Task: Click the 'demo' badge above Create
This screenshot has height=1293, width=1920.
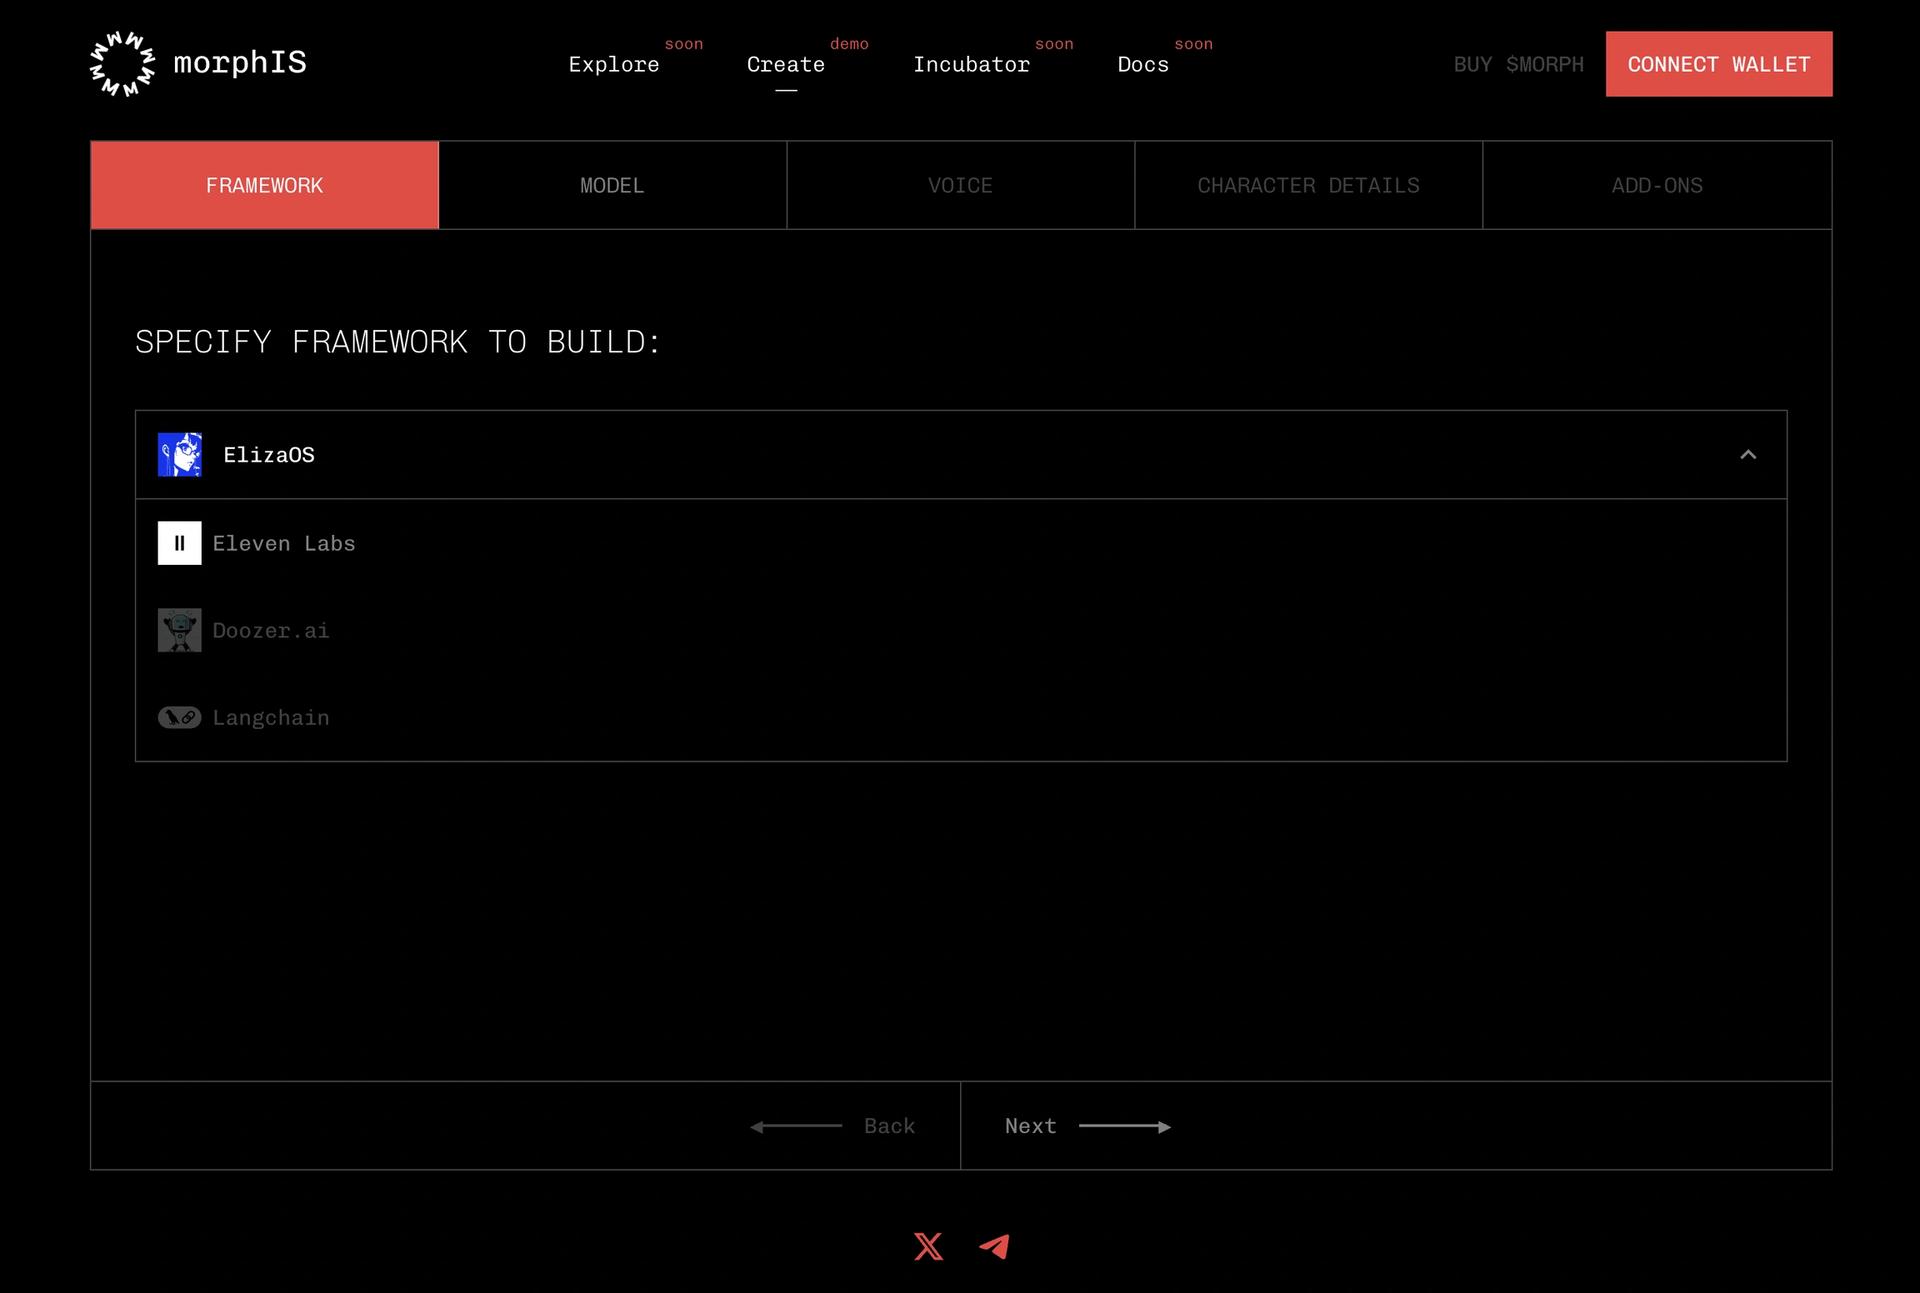Action: (x=849, y=44)
